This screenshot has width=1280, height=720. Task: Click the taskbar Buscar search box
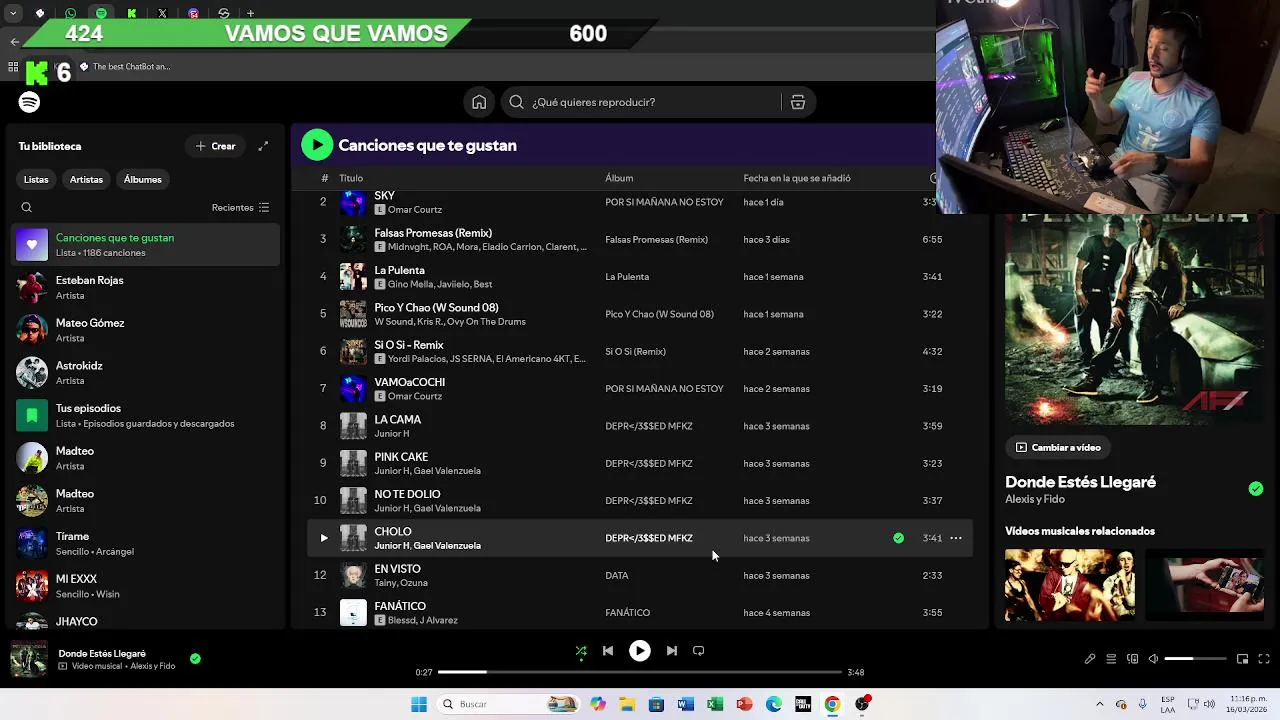[x=508, y=704]
